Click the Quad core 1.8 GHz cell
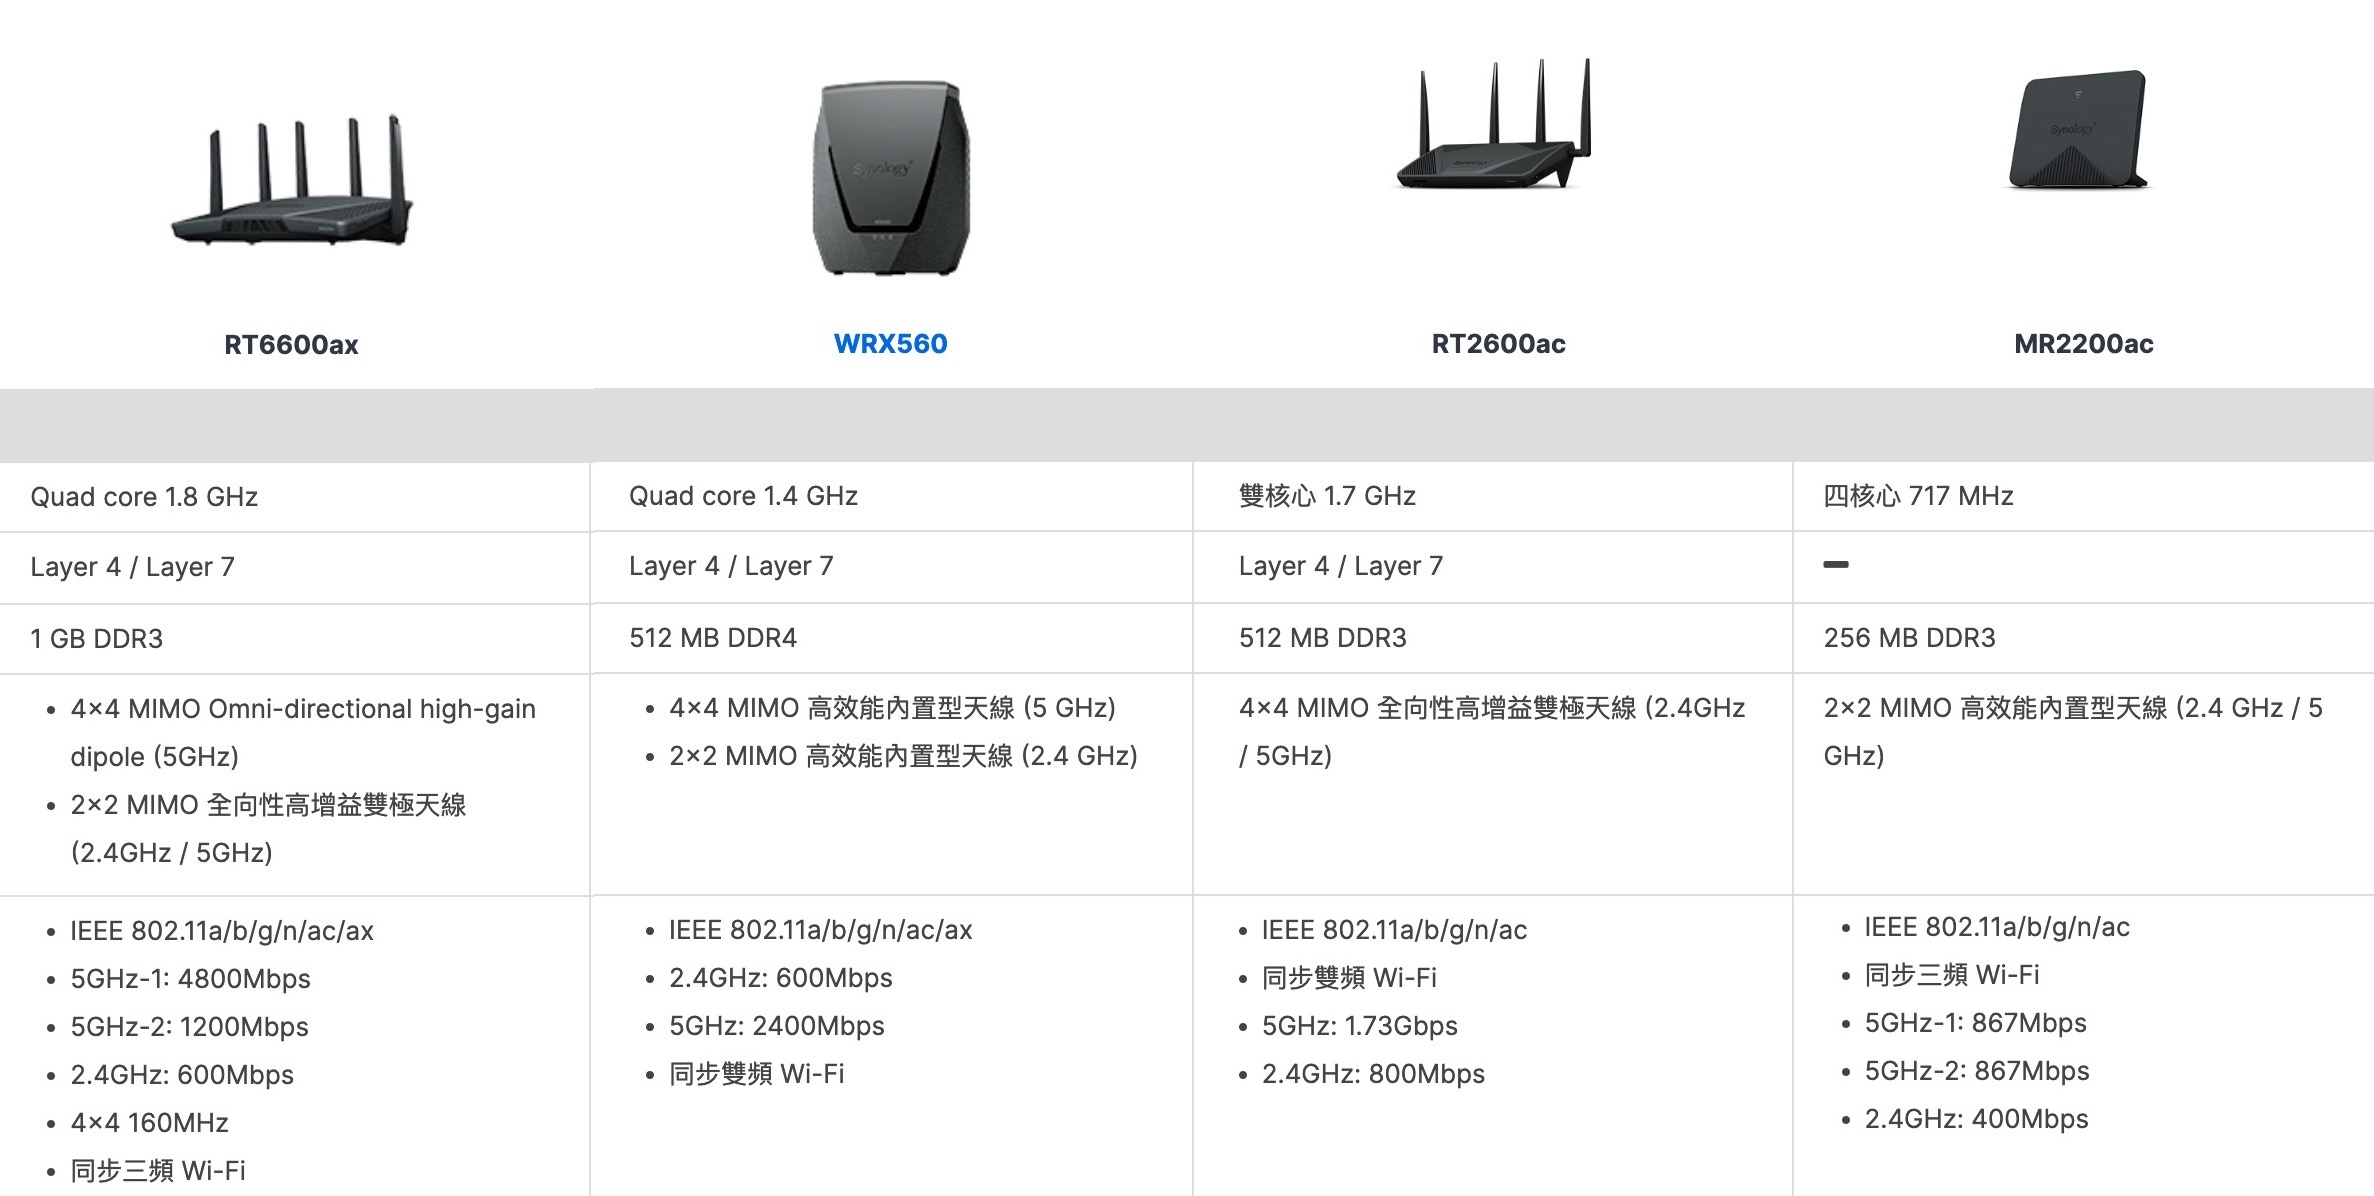 (x=144, y=497)
